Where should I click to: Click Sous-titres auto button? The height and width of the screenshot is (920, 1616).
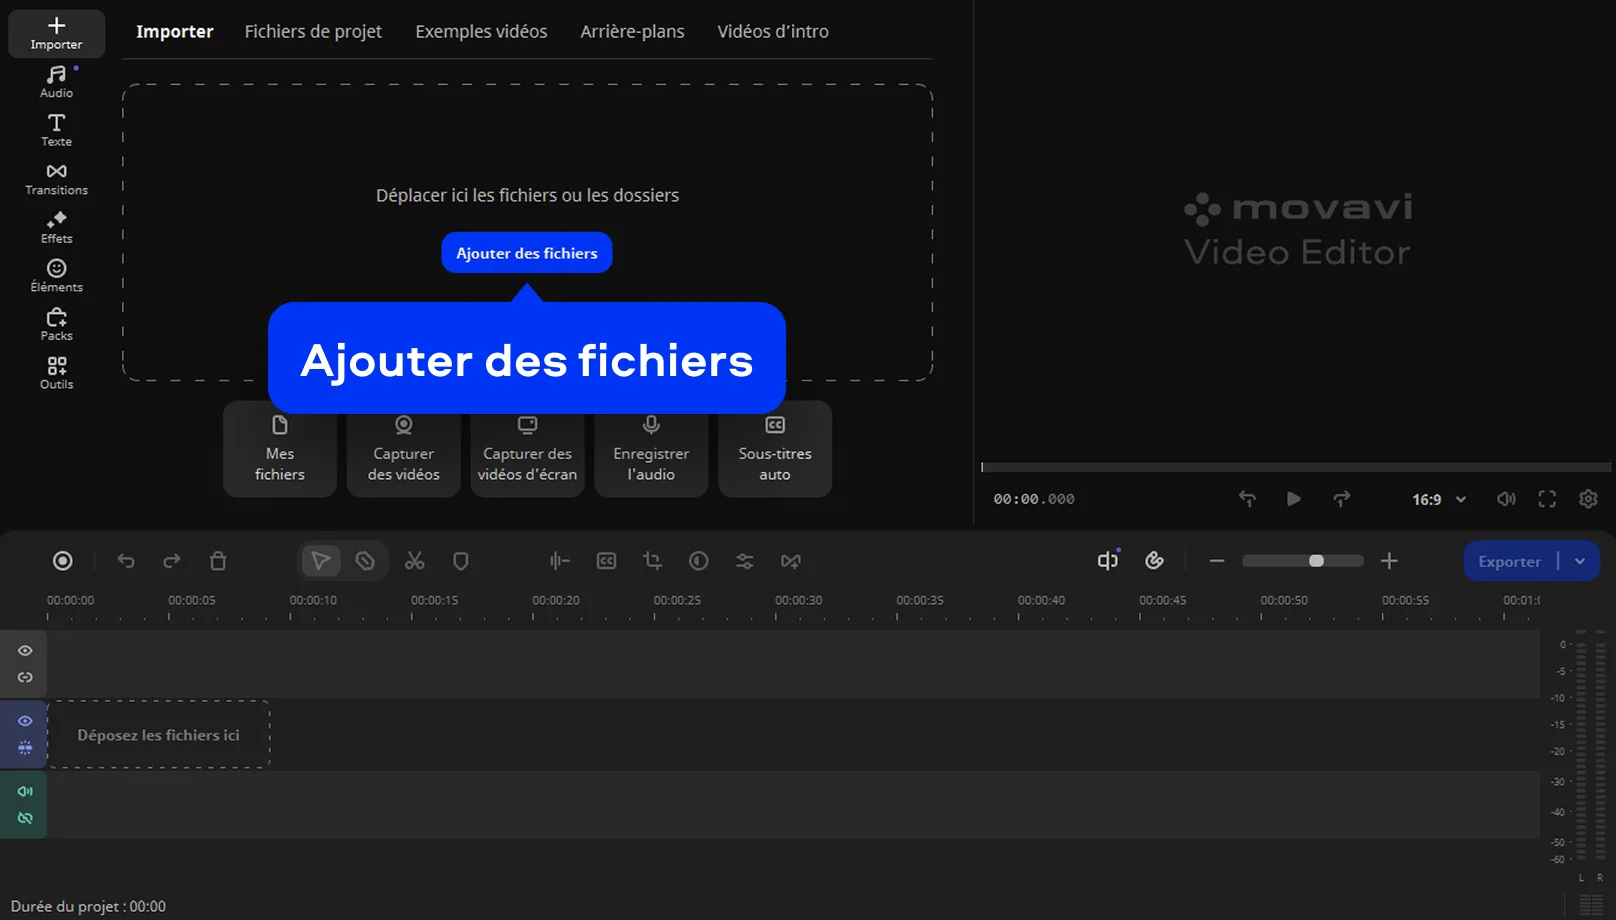(x=774, y=449)
